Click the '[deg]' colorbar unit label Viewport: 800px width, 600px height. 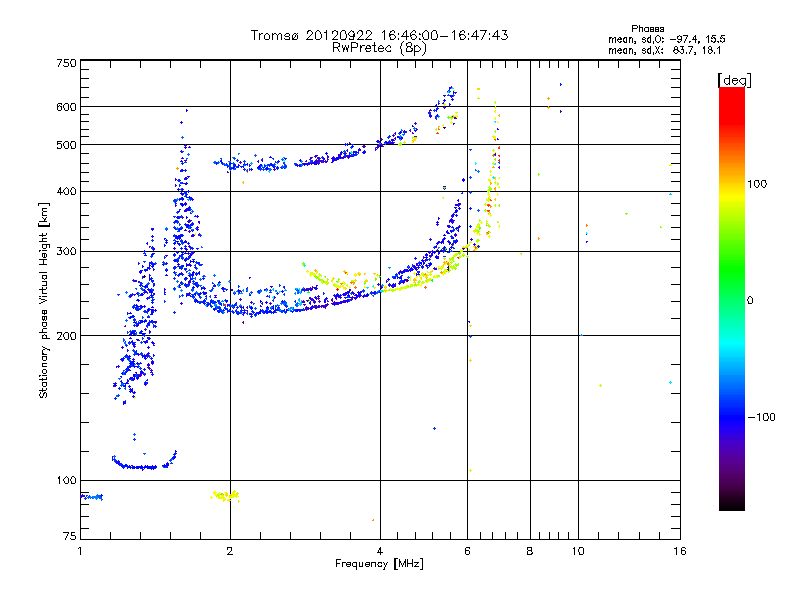tap(734, 80)
